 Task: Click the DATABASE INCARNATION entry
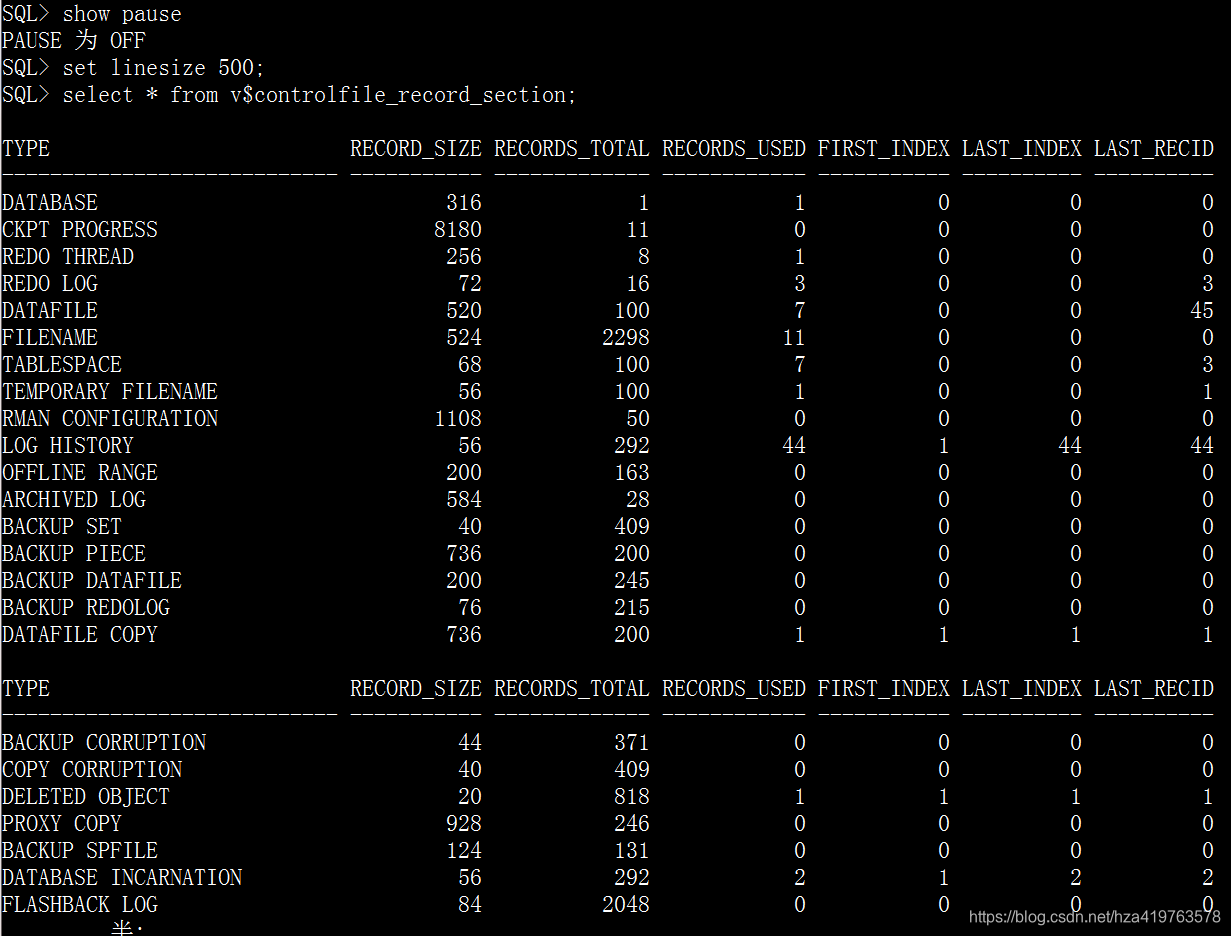pyautogui.click(x=122, y=877)
